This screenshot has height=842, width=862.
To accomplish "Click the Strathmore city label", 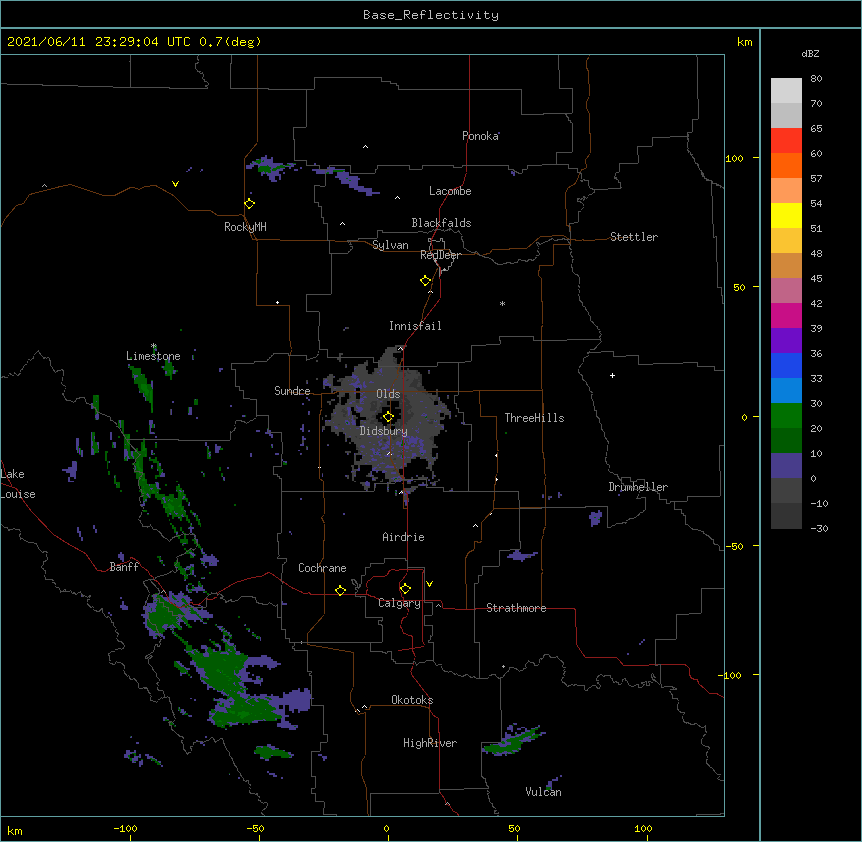I will tap(516, 608).
